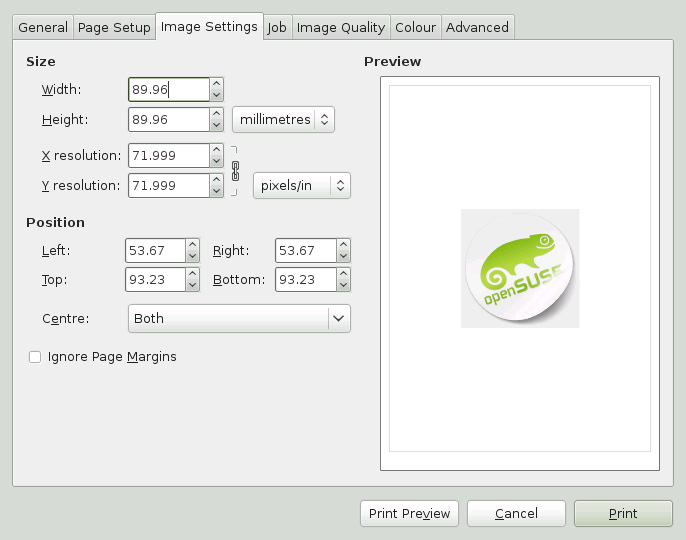
Task: Click into the Width input field
Action: click(x=168, y=90)
